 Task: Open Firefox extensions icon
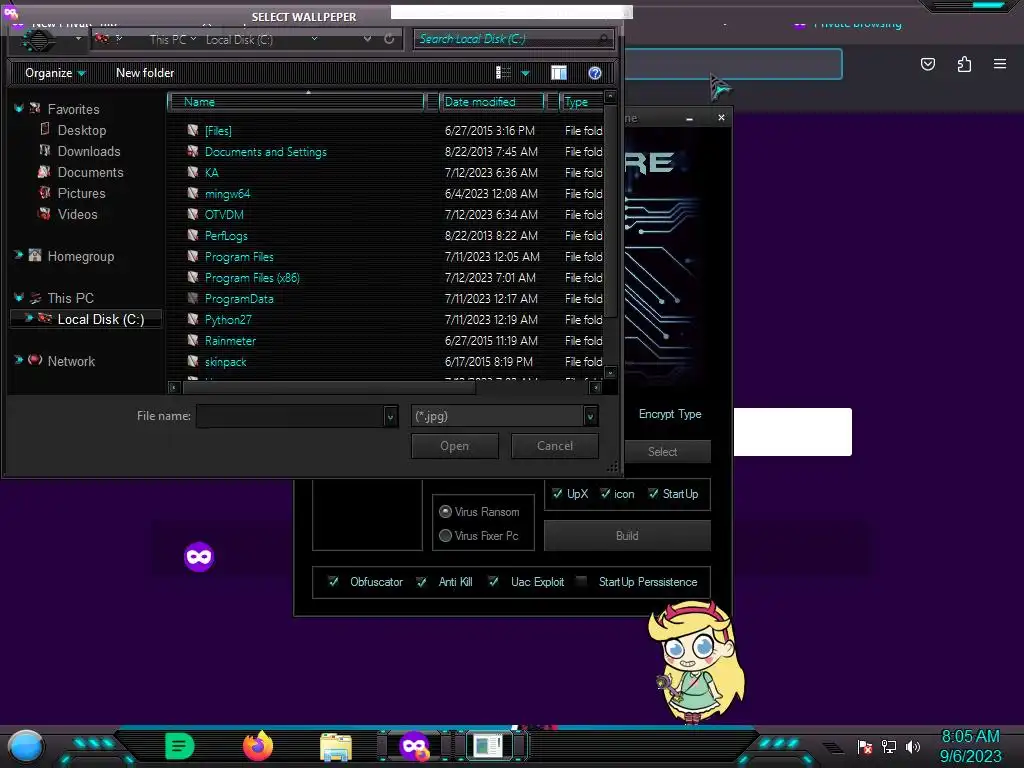(x=964, y=64)
